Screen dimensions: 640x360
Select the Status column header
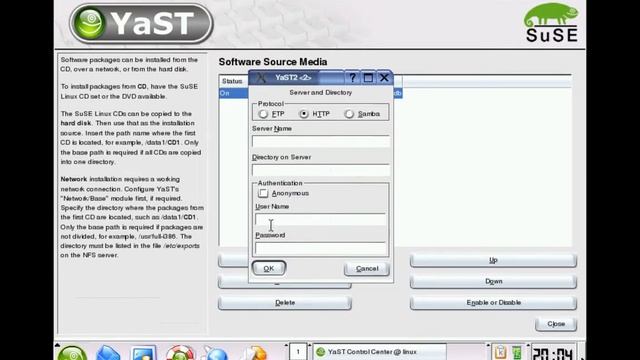pos(233,81)
